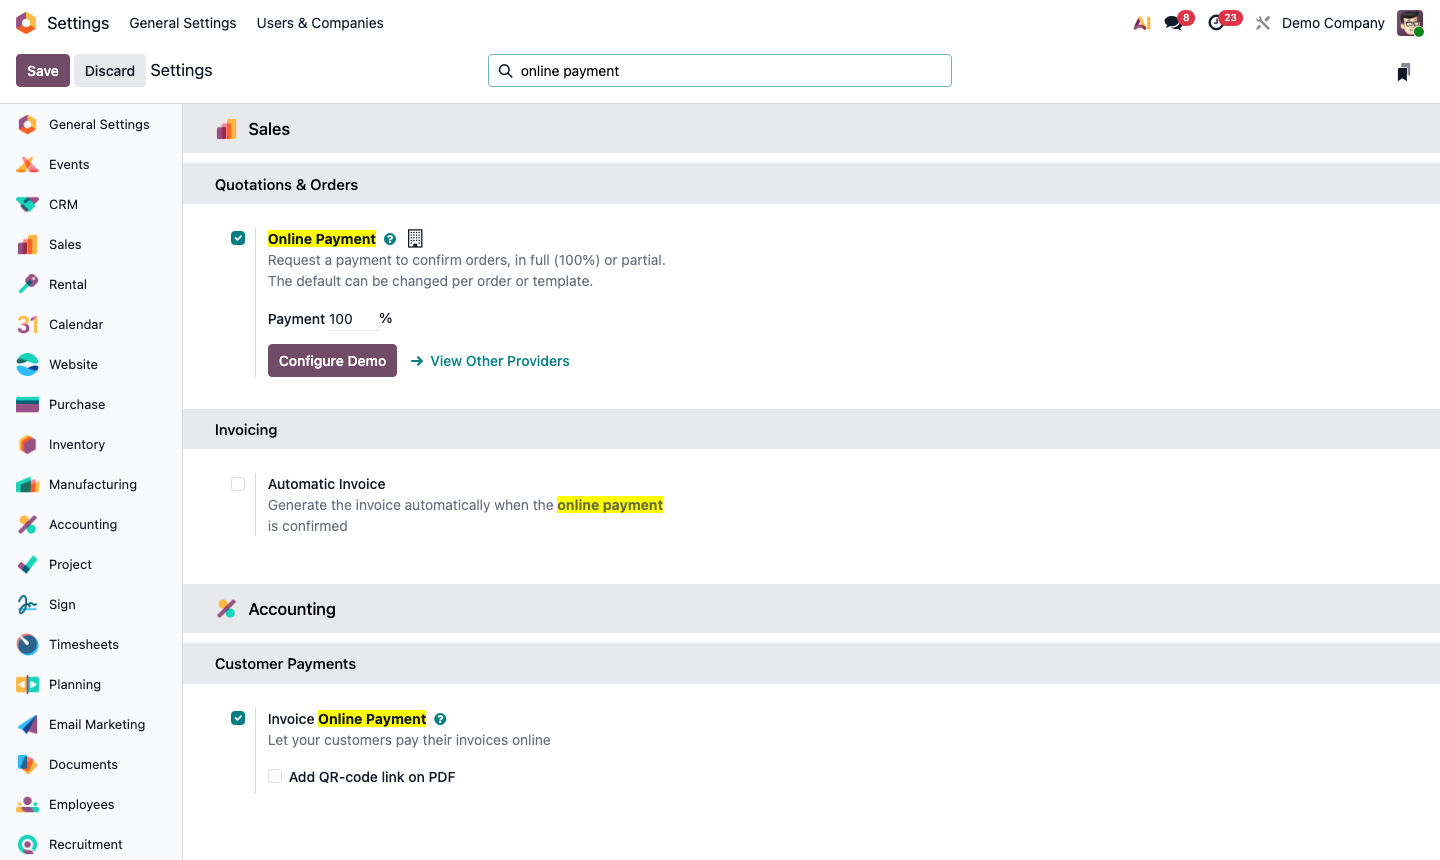Click the bookmark icon near the search bar
Image resolution: width=1440 pixels, height=860 pixels.
[x=1403, y=71]
